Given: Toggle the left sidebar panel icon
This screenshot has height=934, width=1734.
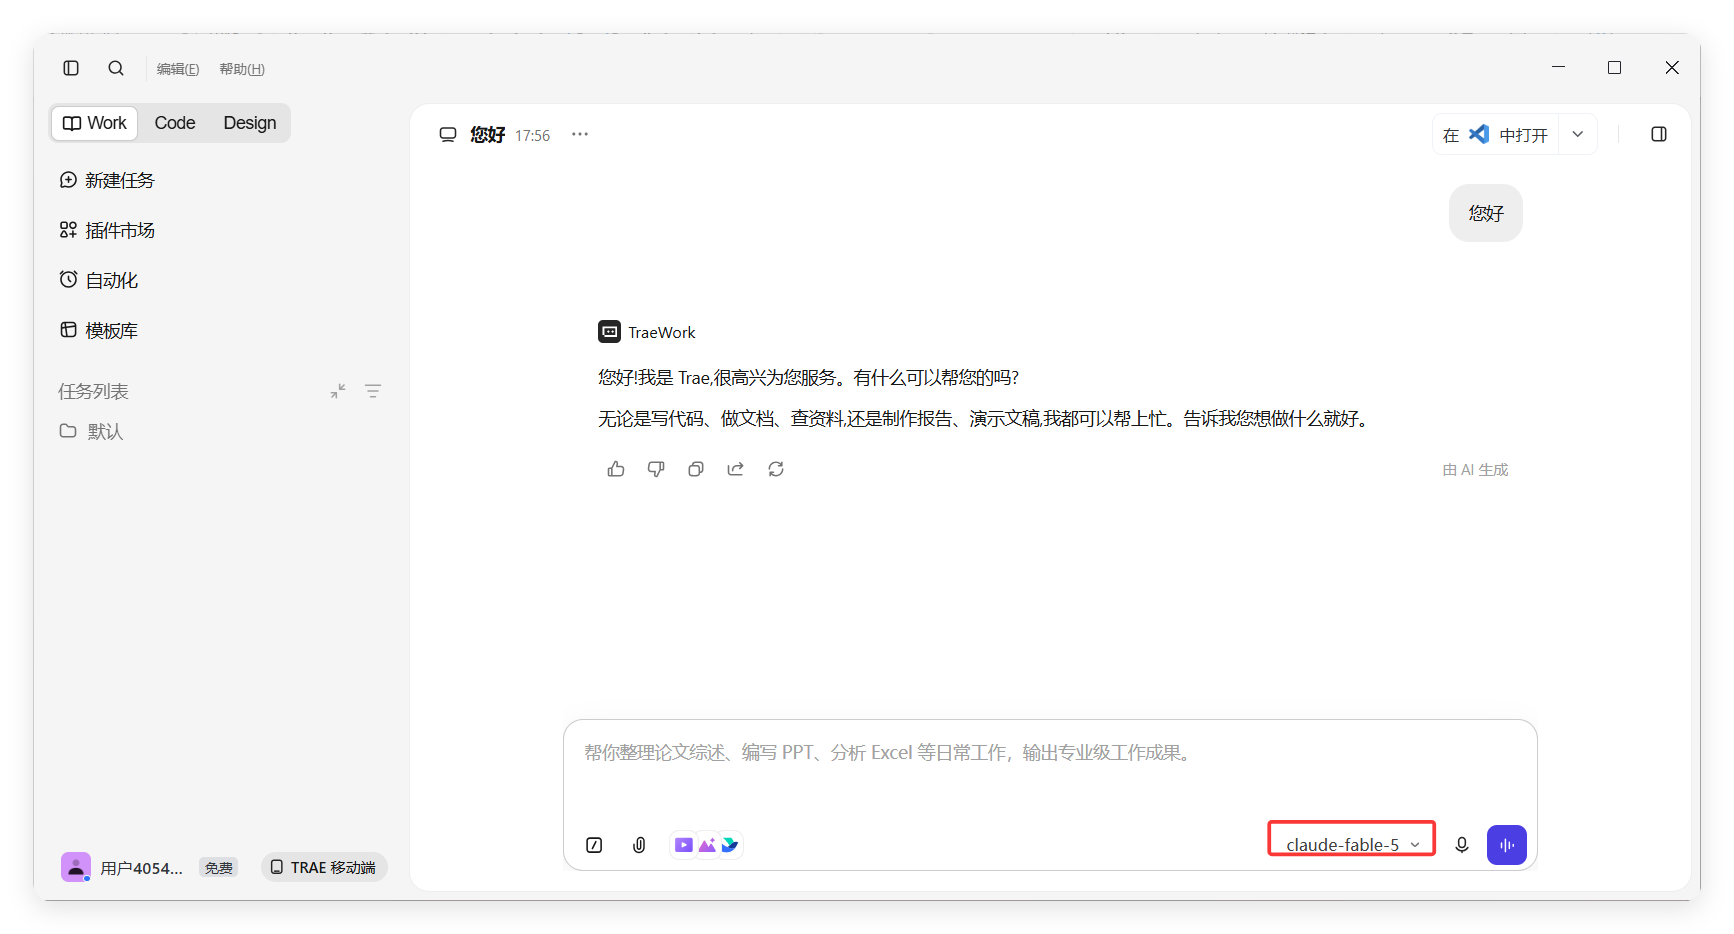Looking at the screenshot, I should (x=71, y=68).
